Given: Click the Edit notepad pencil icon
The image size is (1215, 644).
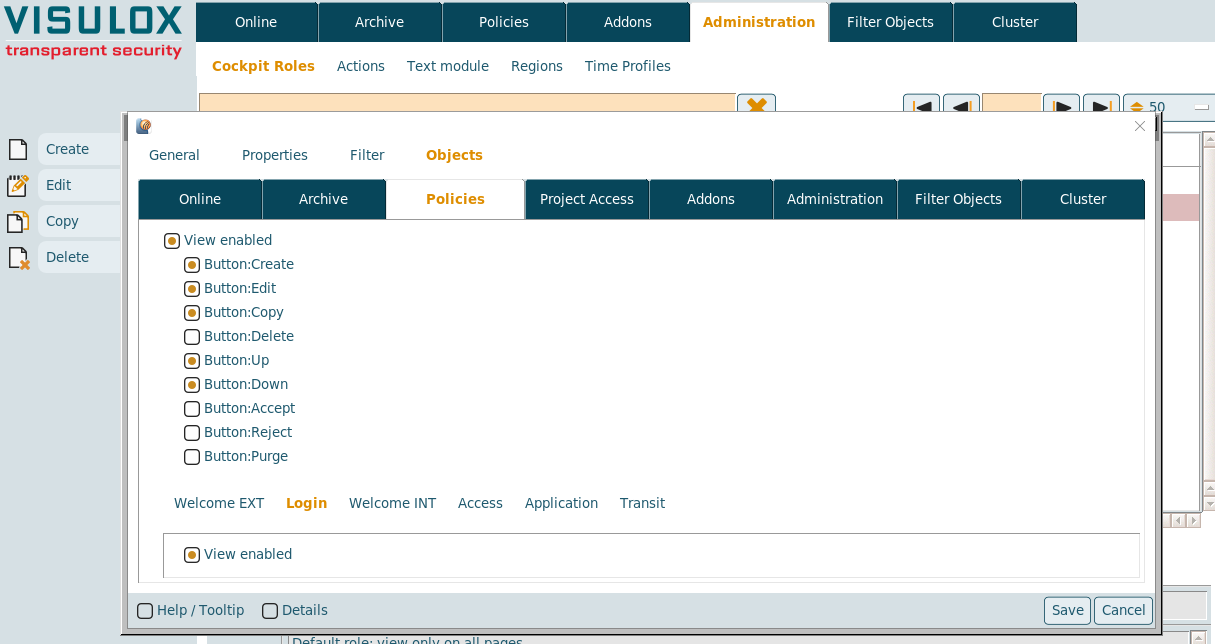Looking at the screenshot, I should (x=18, y=185).
